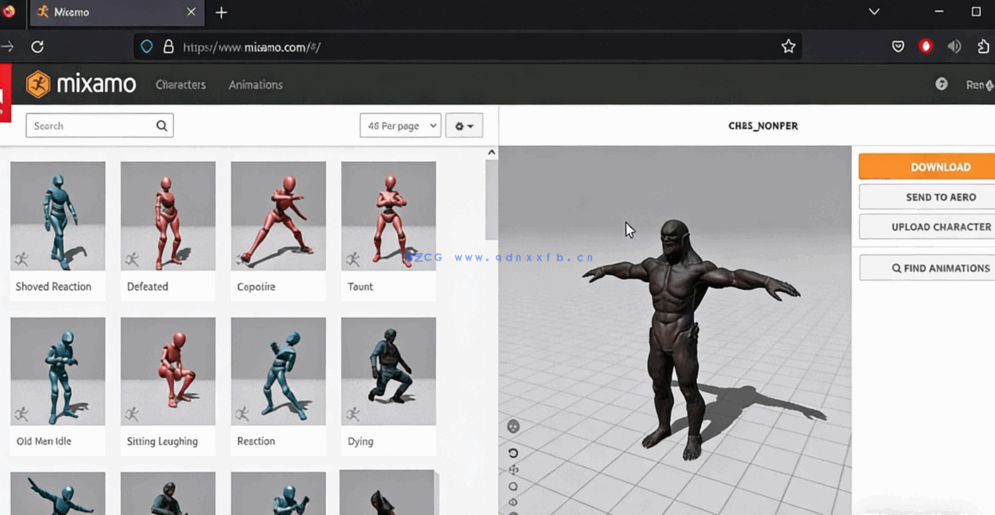
Task: Click the character face icon in viewer
Action: click(513, 427)
